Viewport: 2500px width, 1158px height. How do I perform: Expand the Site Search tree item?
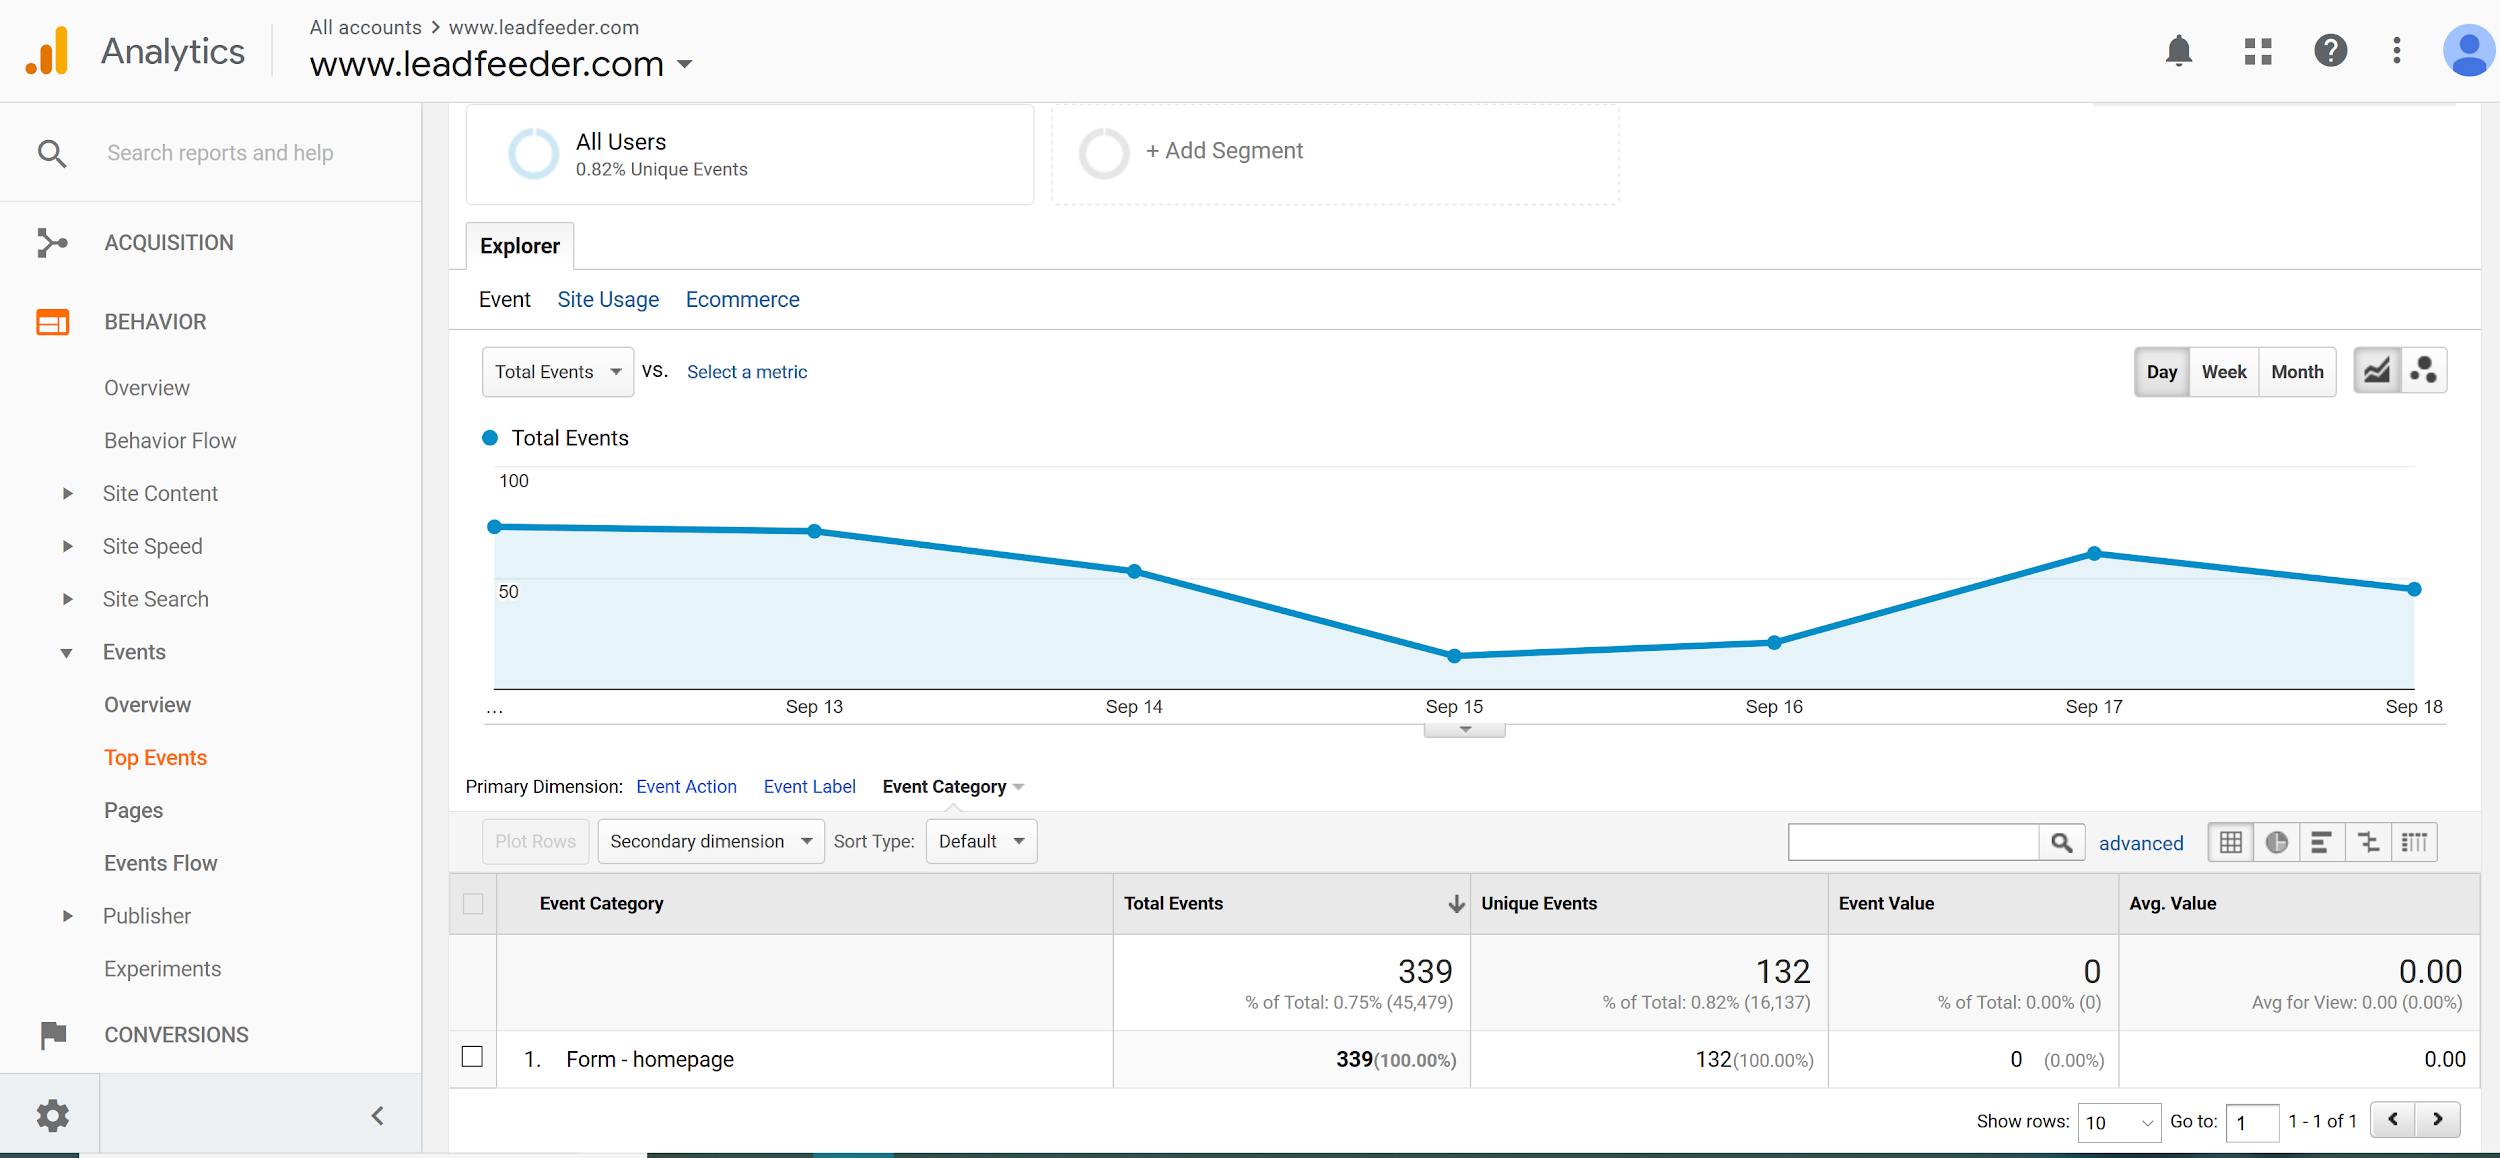tap(67, 599)
